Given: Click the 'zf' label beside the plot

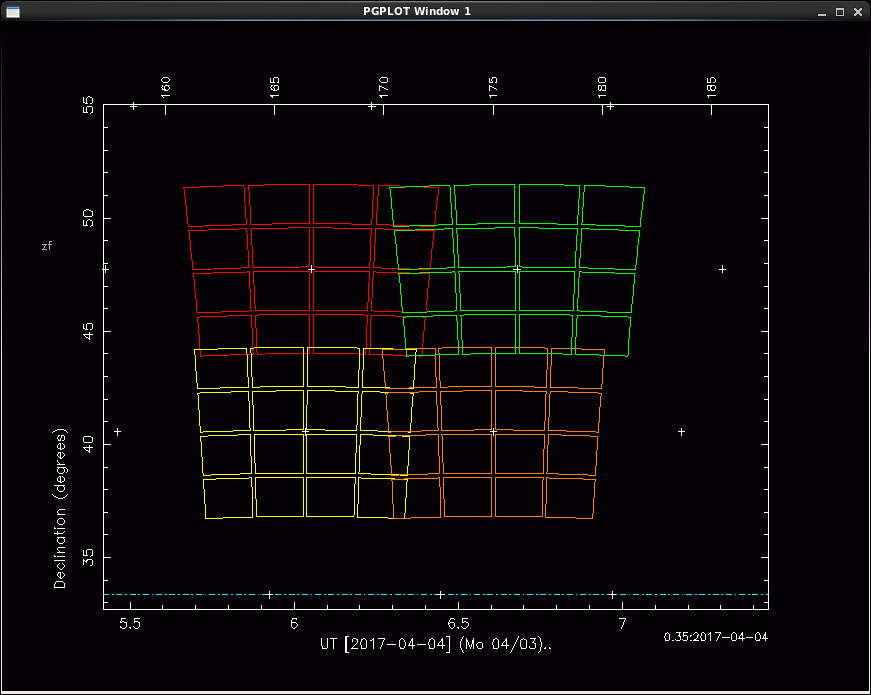Looking at the screenshot, I should pyautogui.click(x=47, y=246).
